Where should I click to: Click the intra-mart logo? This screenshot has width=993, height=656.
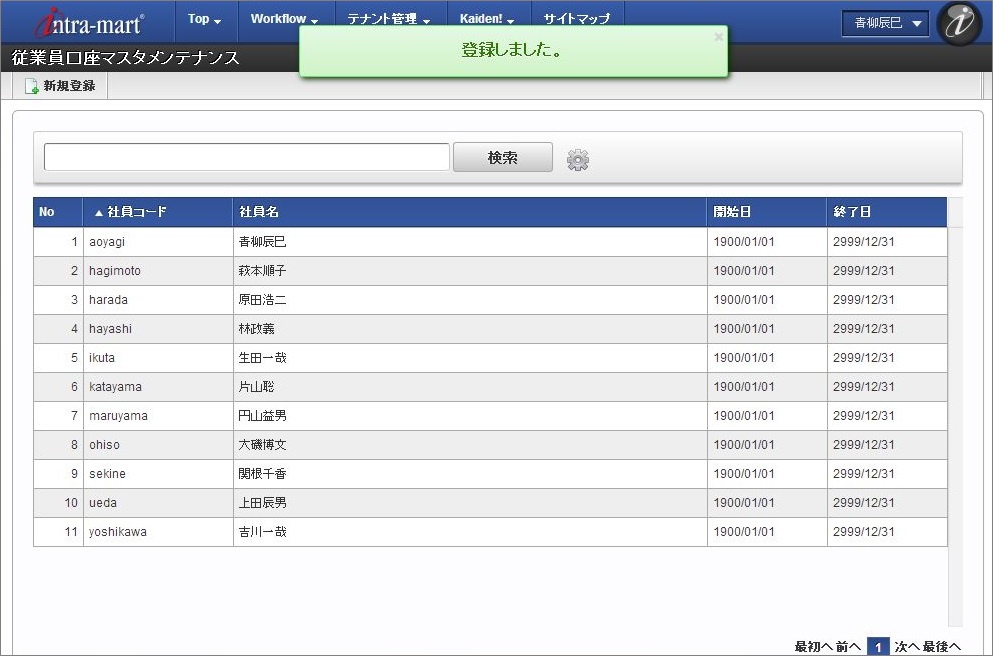click(x=89, y=23)
